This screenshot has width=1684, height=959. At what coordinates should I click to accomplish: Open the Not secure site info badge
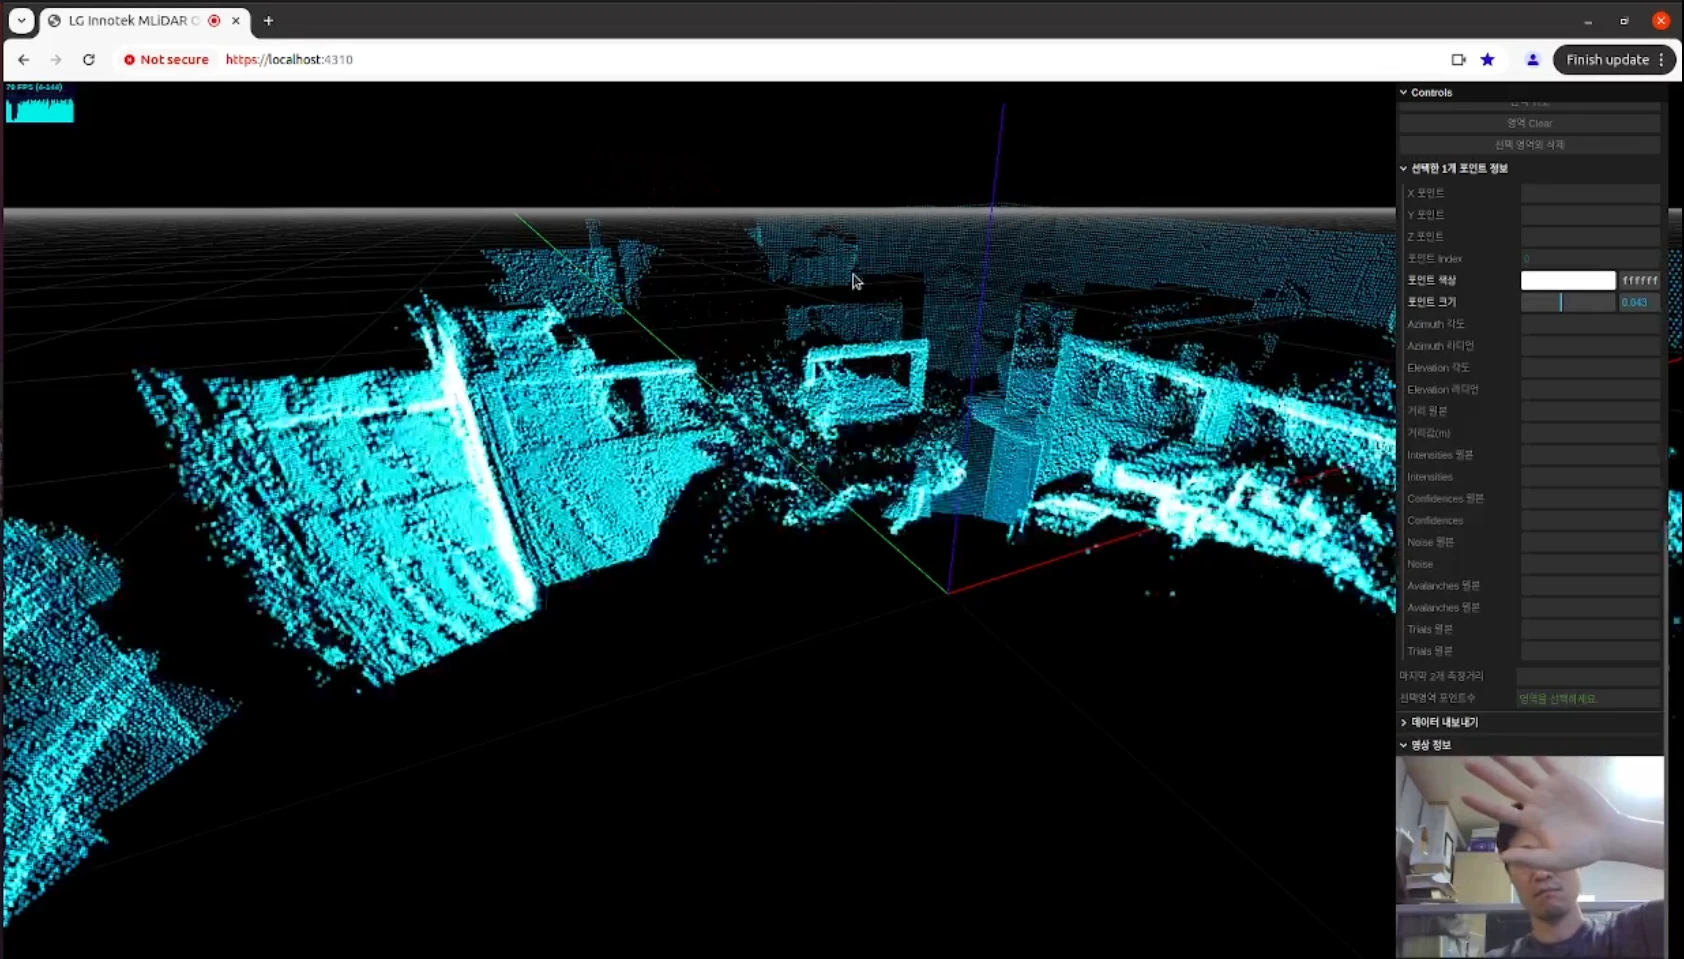166,60
